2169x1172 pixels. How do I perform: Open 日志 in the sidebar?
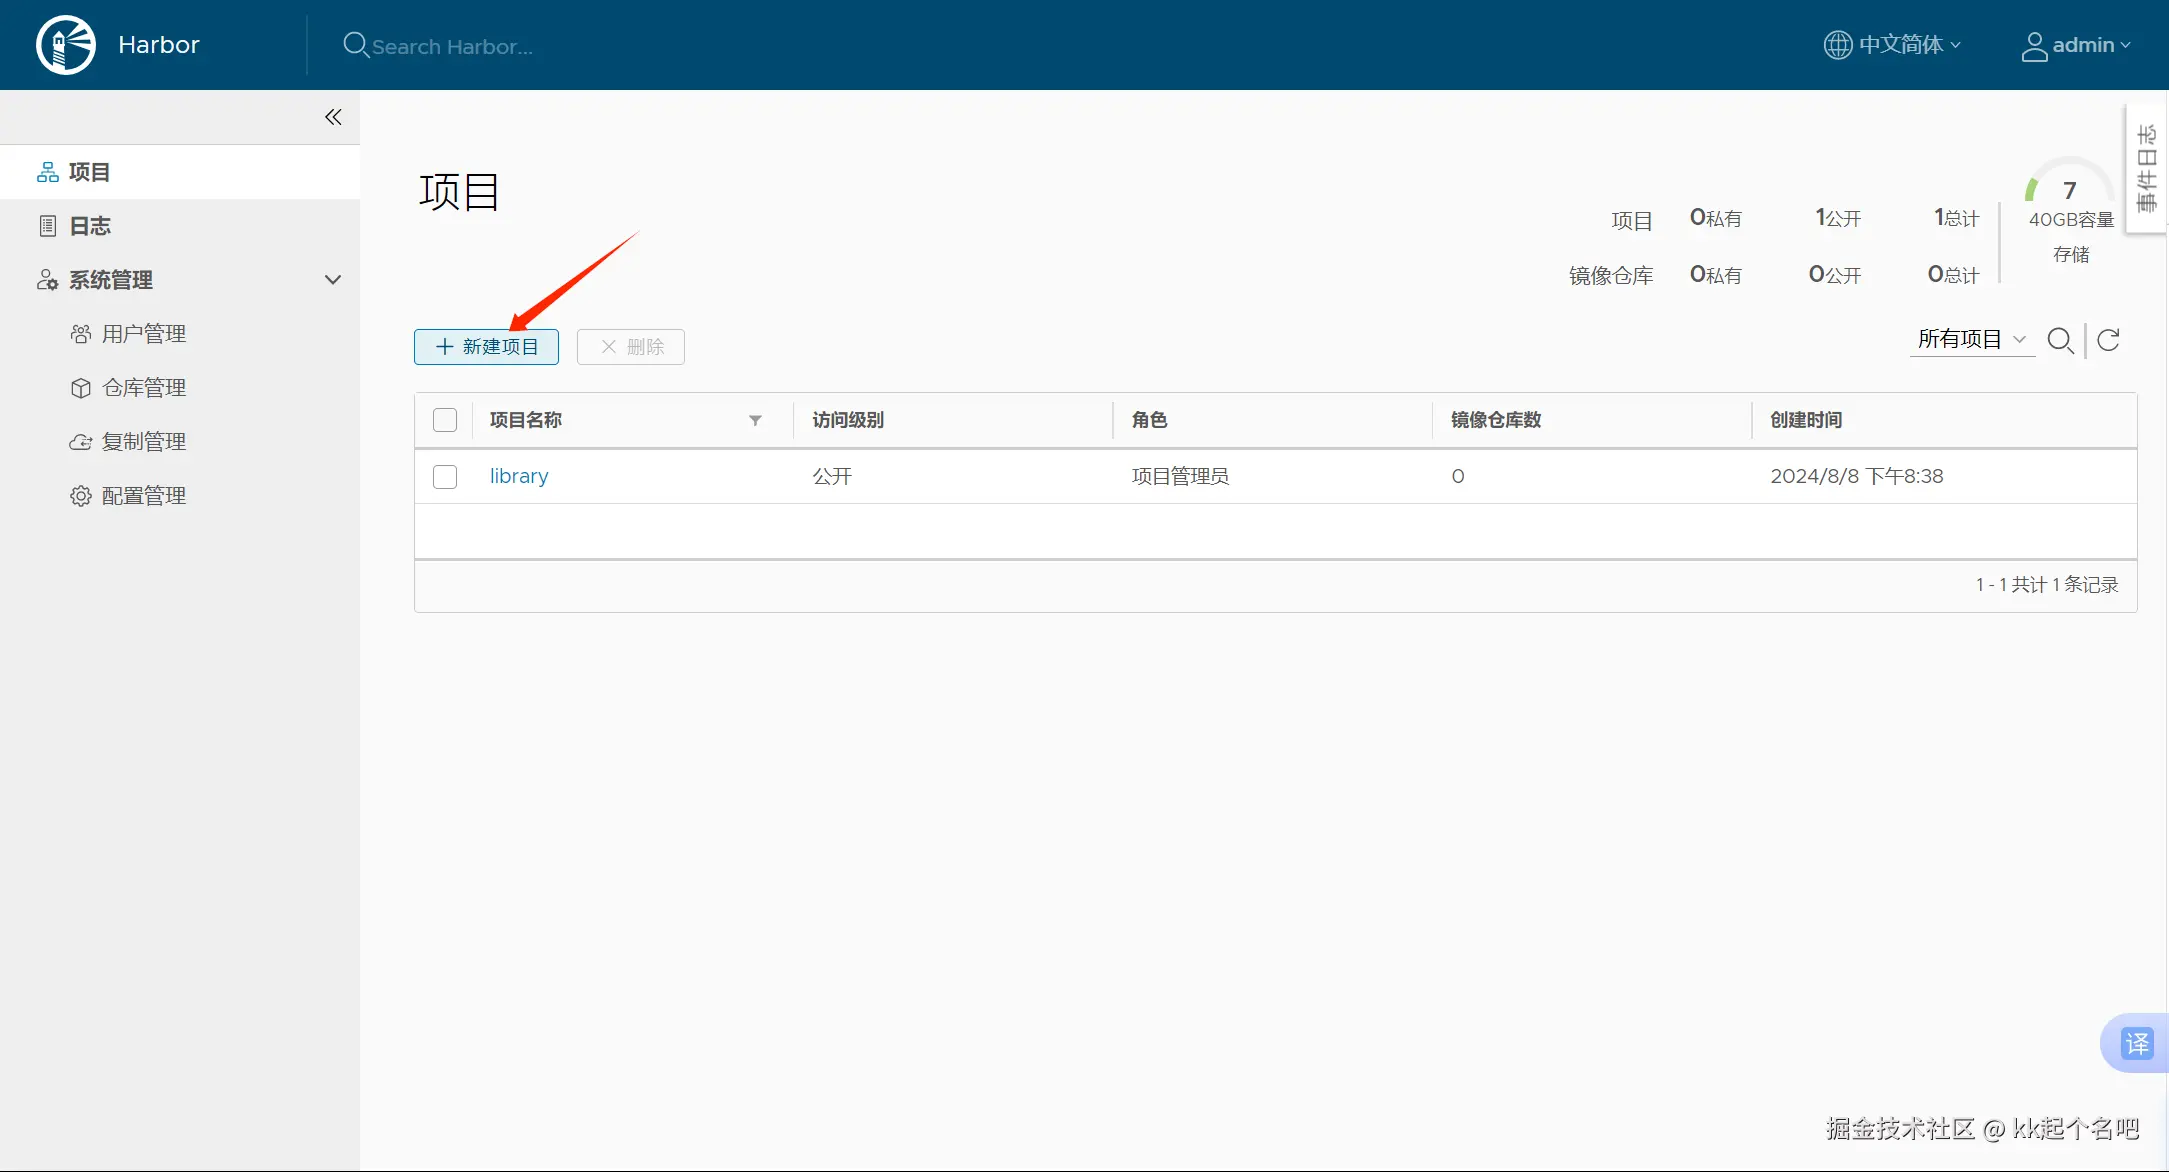pos(90,226)
